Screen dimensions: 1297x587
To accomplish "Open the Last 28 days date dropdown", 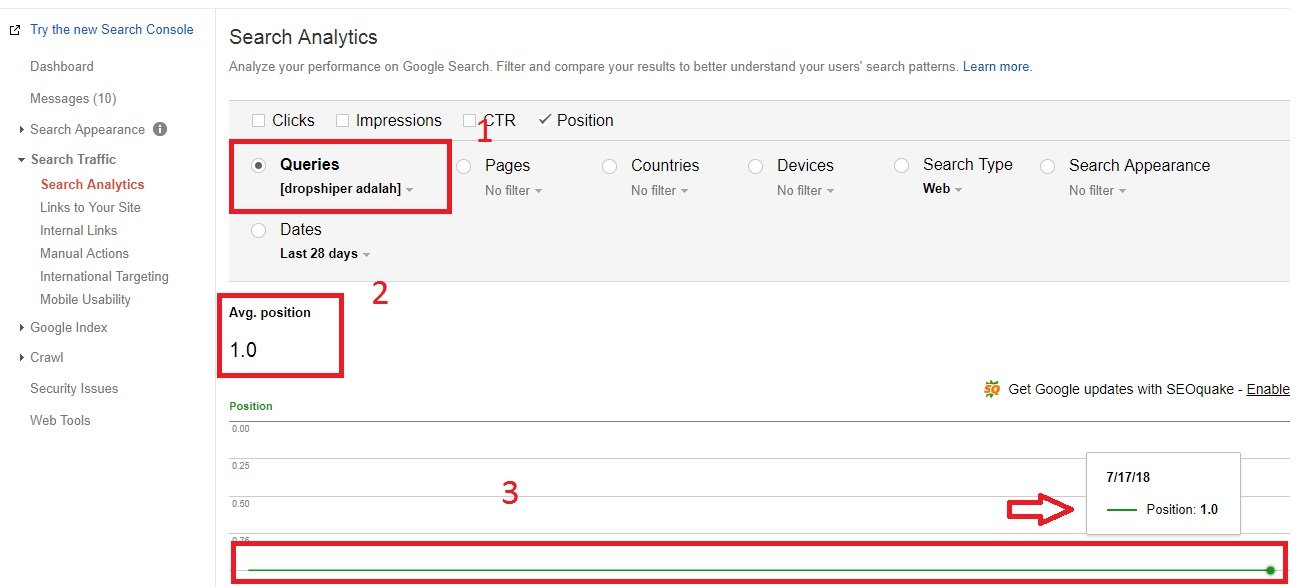I will click(x=324, y=254).
